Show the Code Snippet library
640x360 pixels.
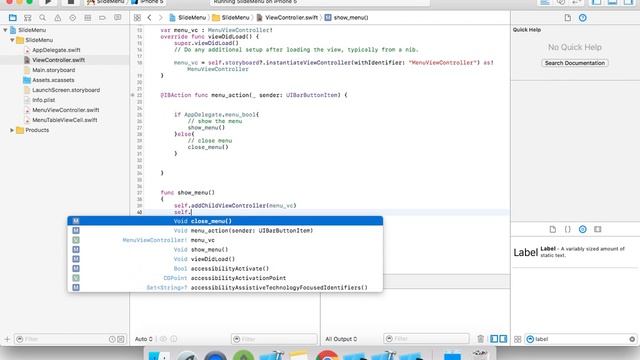pyautogui.click(x=567, y=229)
